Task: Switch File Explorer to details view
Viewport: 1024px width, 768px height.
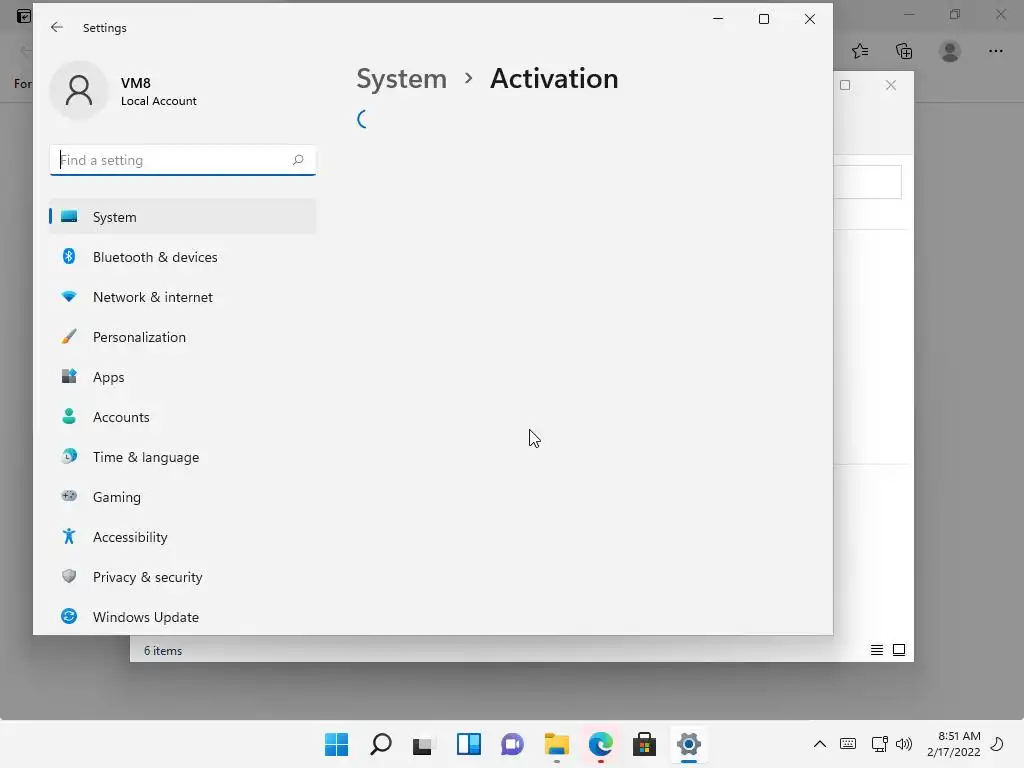Action: click(876, 650)
